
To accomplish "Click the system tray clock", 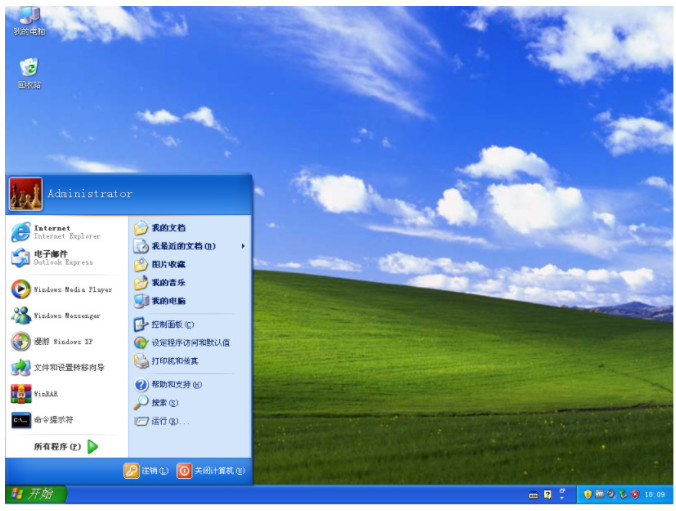I will [x=654, y=494].
